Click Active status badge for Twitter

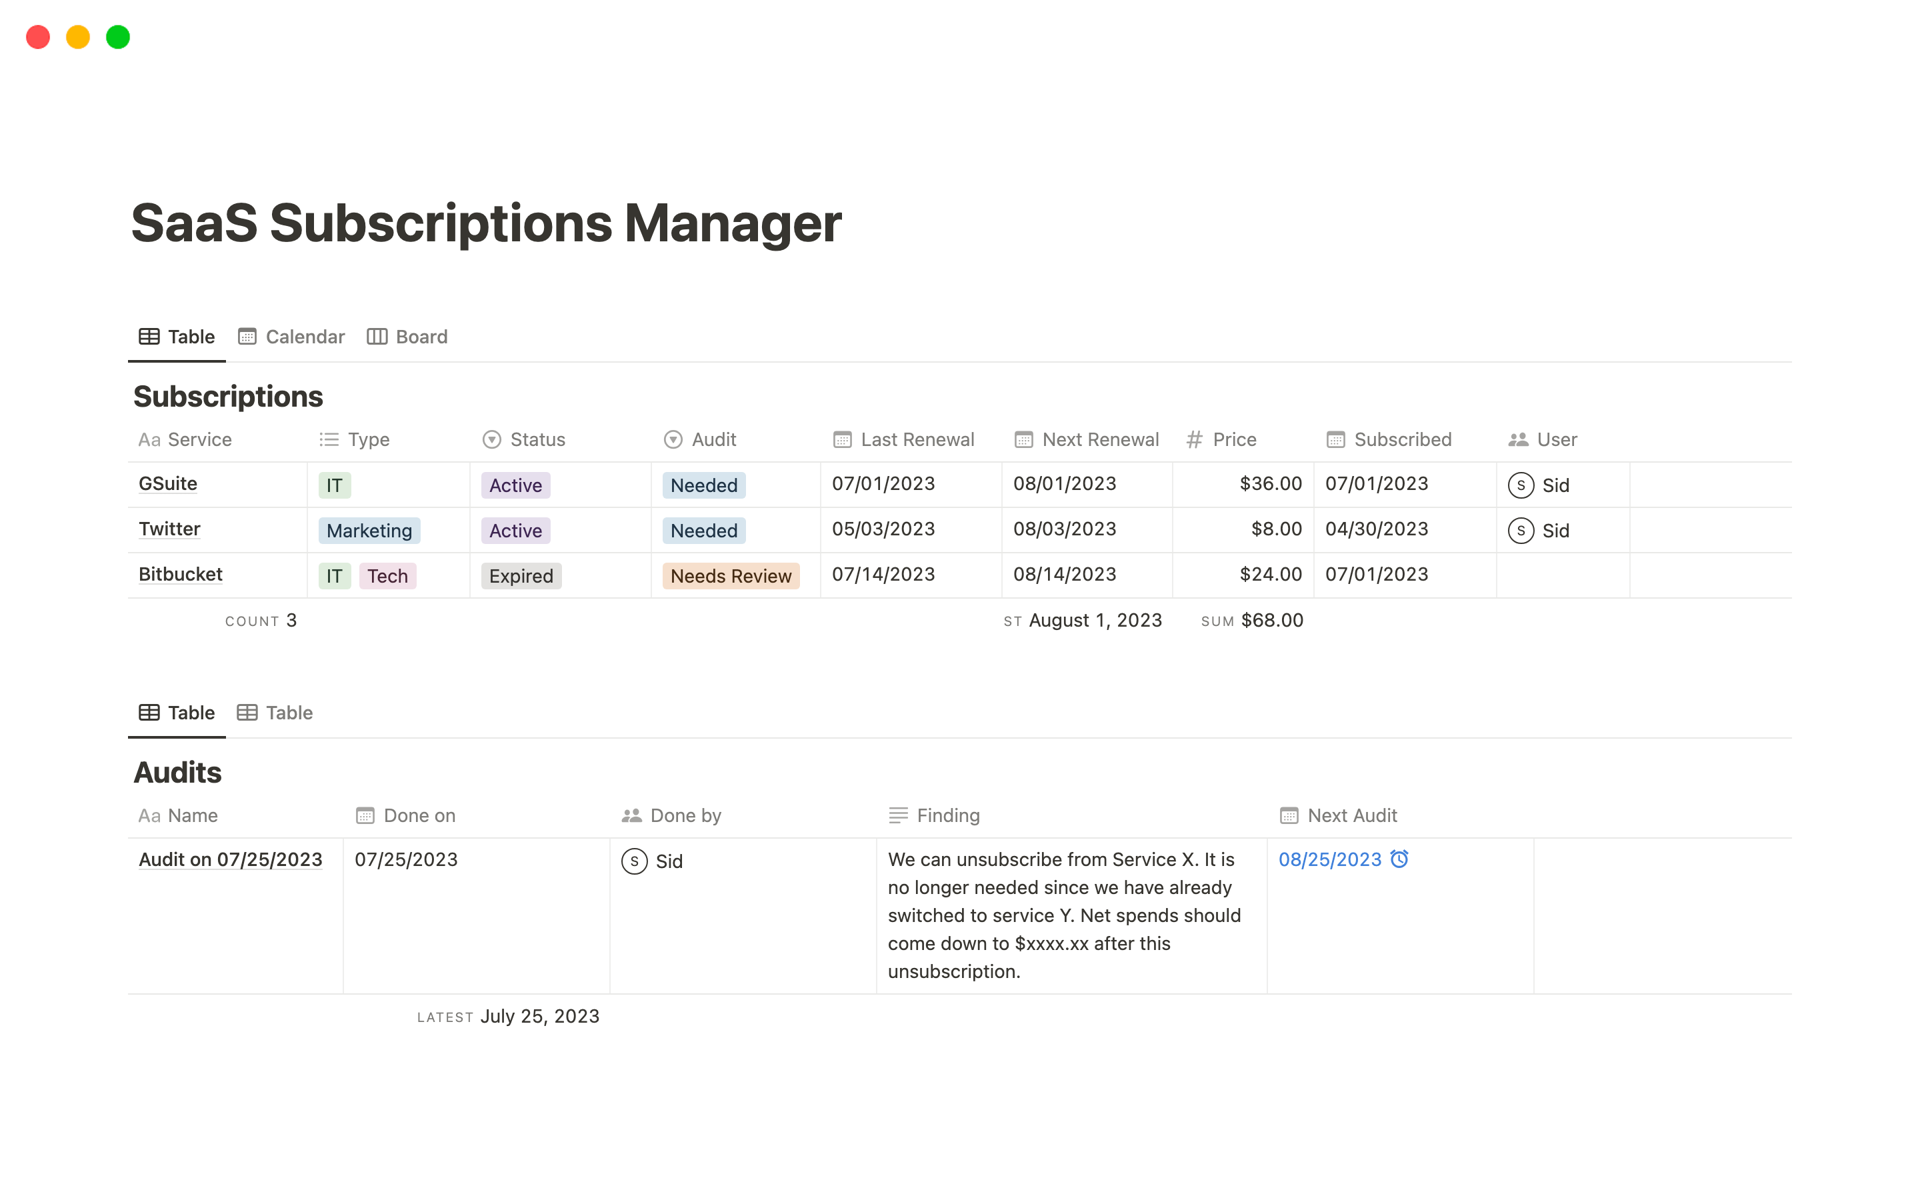[x=514, y=529]
